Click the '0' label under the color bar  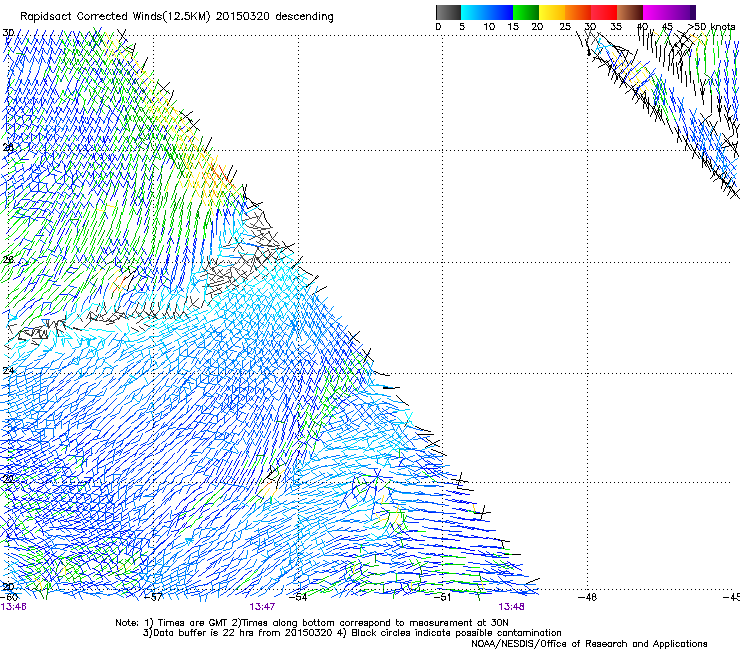point(438,26)
